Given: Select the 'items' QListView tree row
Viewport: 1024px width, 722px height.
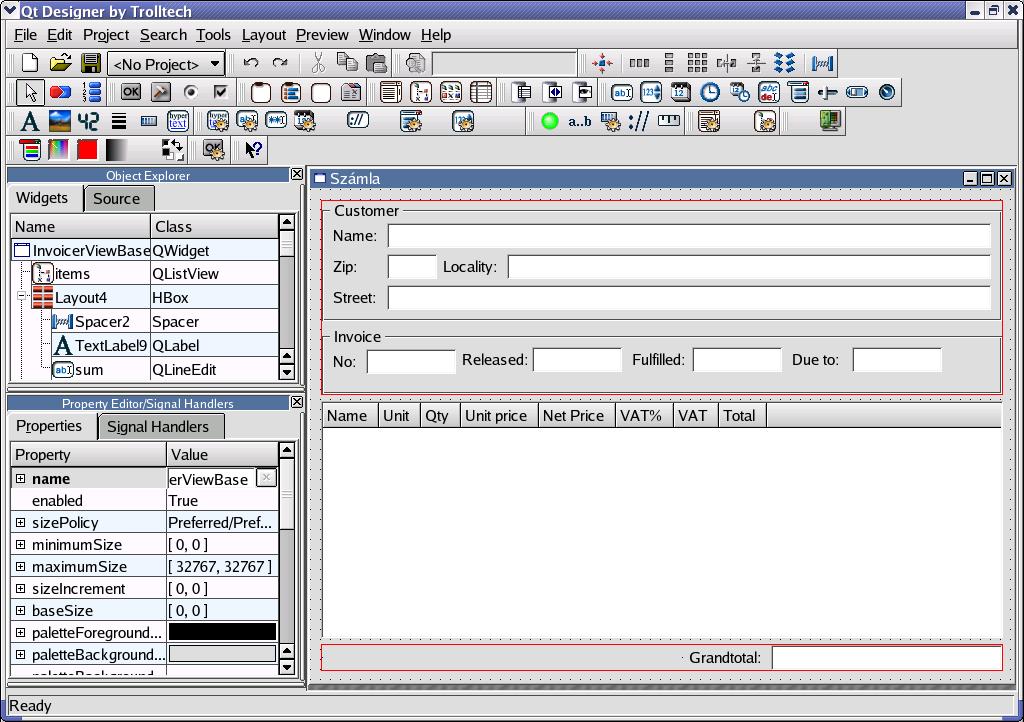Looking at the screenshot, I should click(144, 274).
